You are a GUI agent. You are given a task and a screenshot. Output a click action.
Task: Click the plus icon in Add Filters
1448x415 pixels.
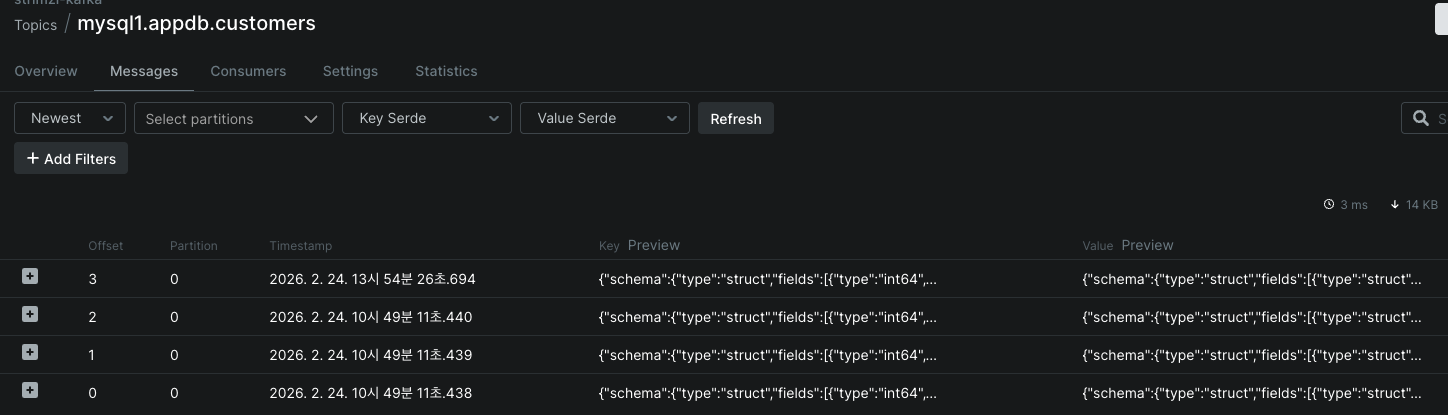(x=33, y=158)
